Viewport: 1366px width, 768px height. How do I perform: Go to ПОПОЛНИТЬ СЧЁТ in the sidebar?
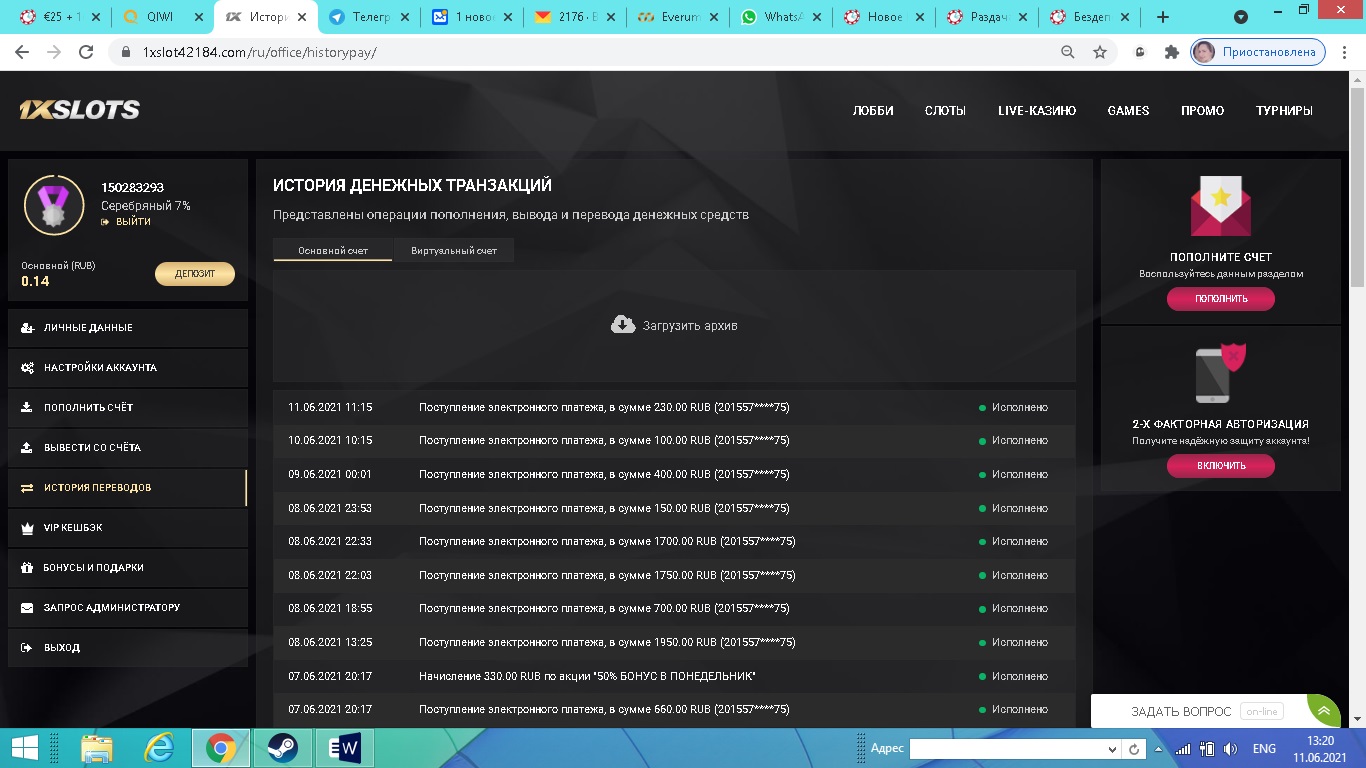pos(127,408)
